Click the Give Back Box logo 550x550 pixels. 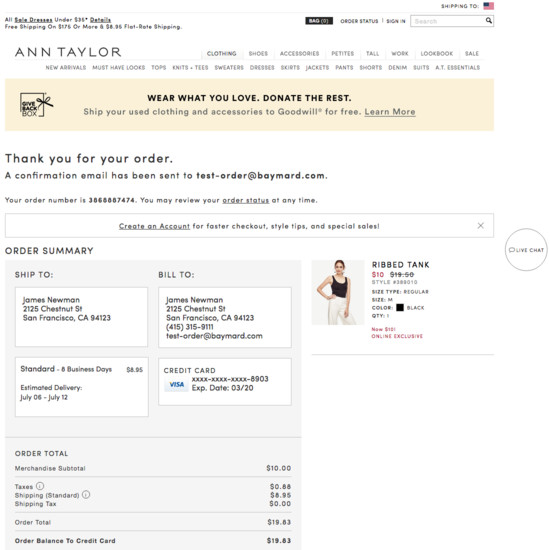pos(36,105)
